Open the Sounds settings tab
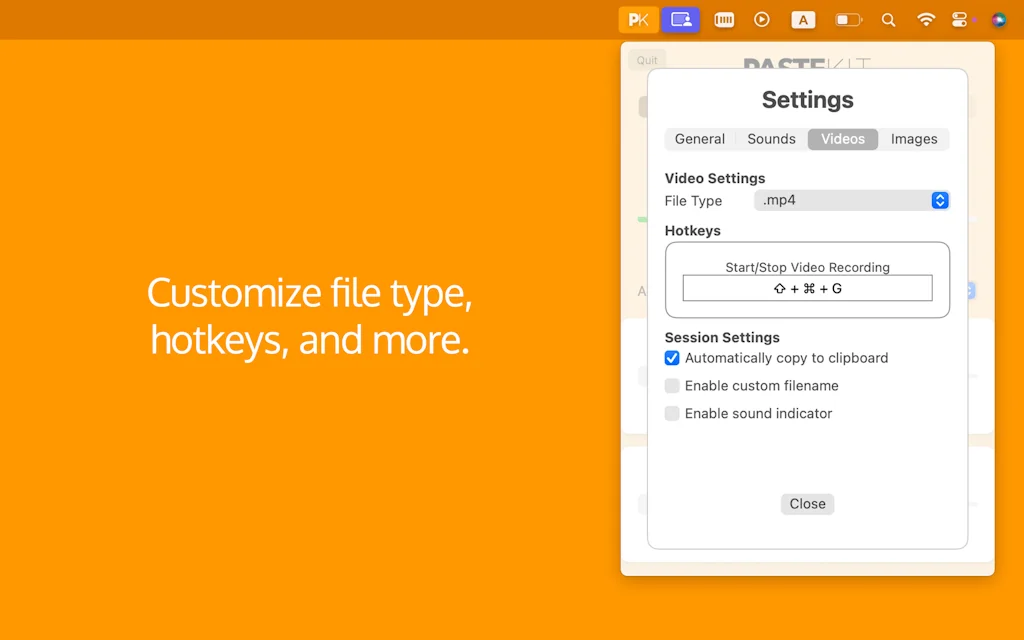The image size is (1024, 640). pyautogui.click(x=770, y=139)
